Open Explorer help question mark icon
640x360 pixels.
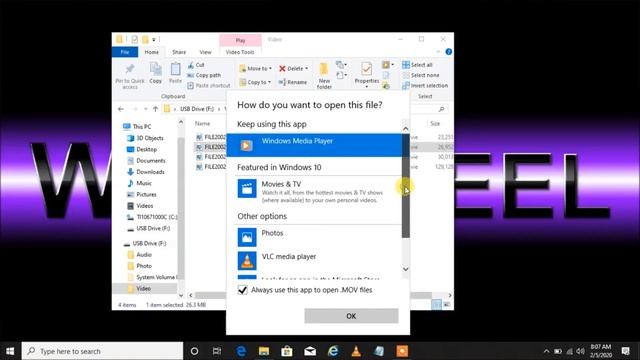449,52
